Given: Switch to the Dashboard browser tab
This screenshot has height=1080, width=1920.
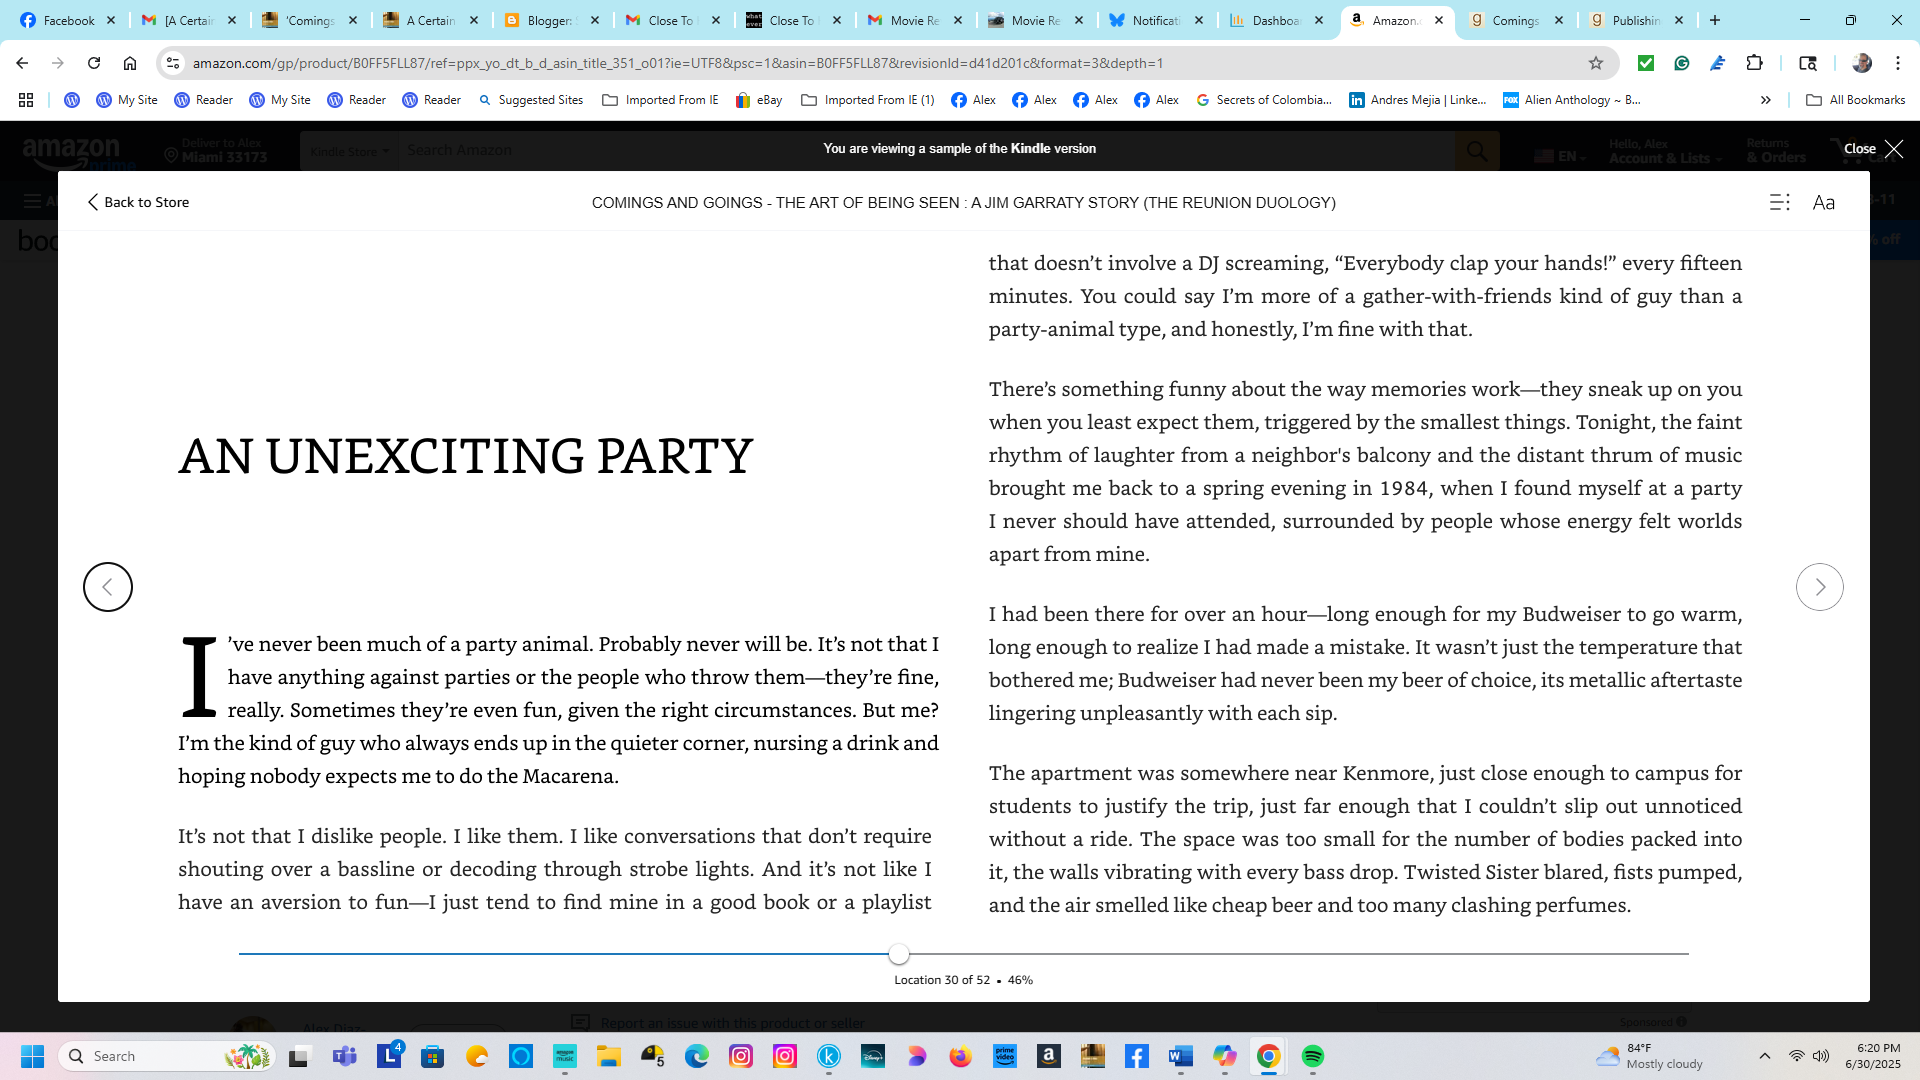Looking at the screenshot, I should (1276, 20).
